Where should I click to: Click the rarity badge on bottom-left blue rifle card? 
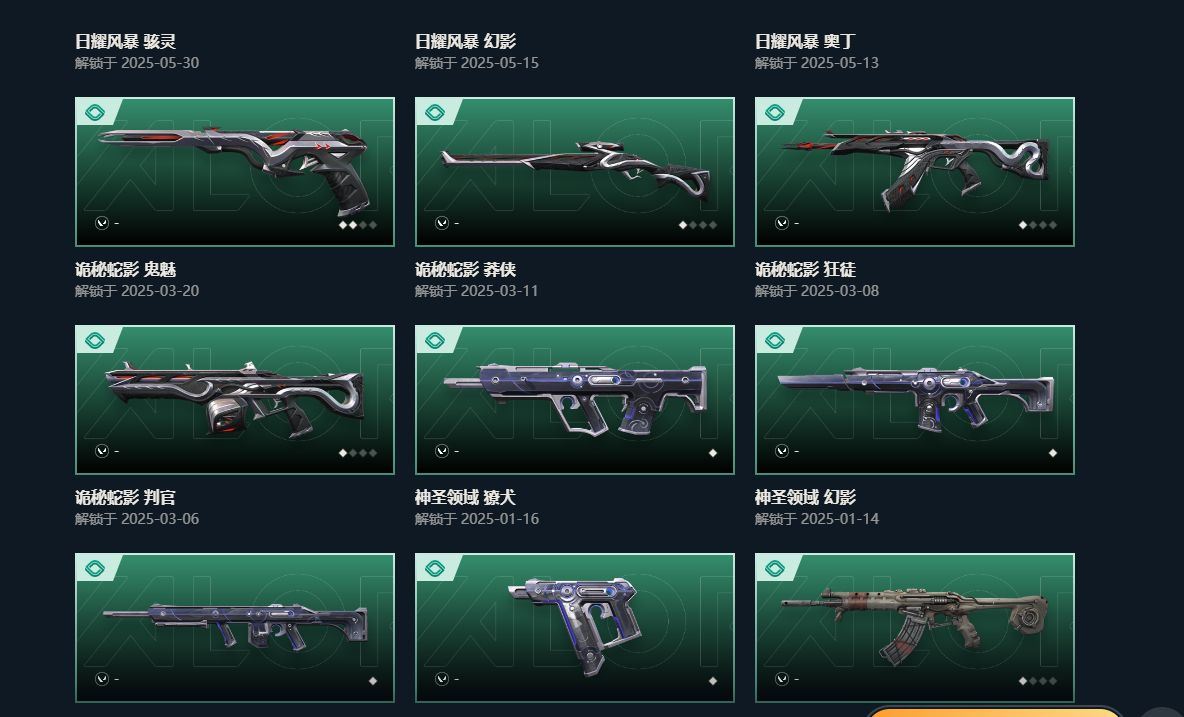[95, 568]
